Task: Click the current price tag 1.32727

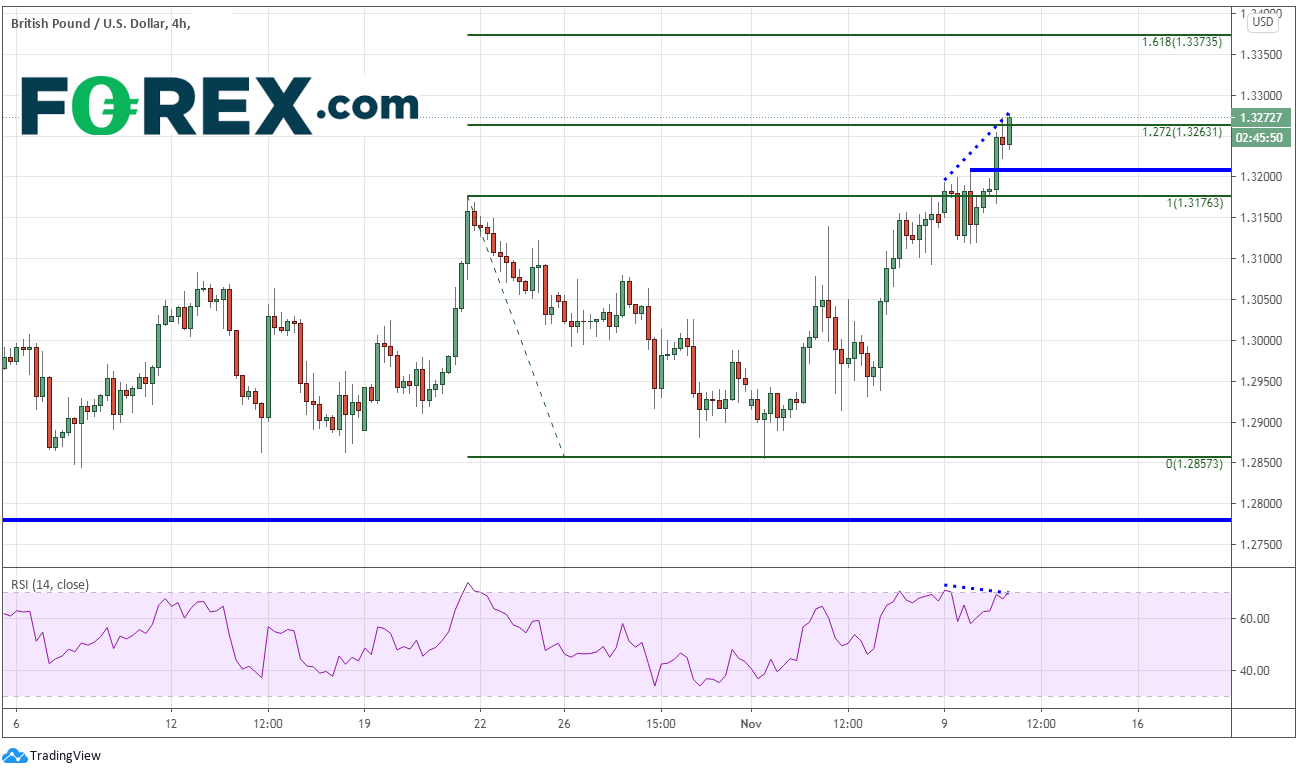Action: point(1259,118)
